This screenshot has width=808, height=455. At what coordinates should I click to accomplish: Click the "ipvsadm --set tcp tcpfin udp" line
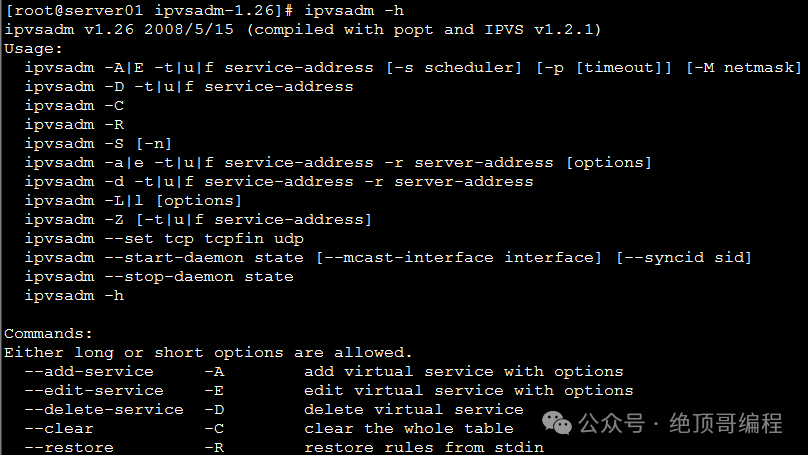coord(164,238)
